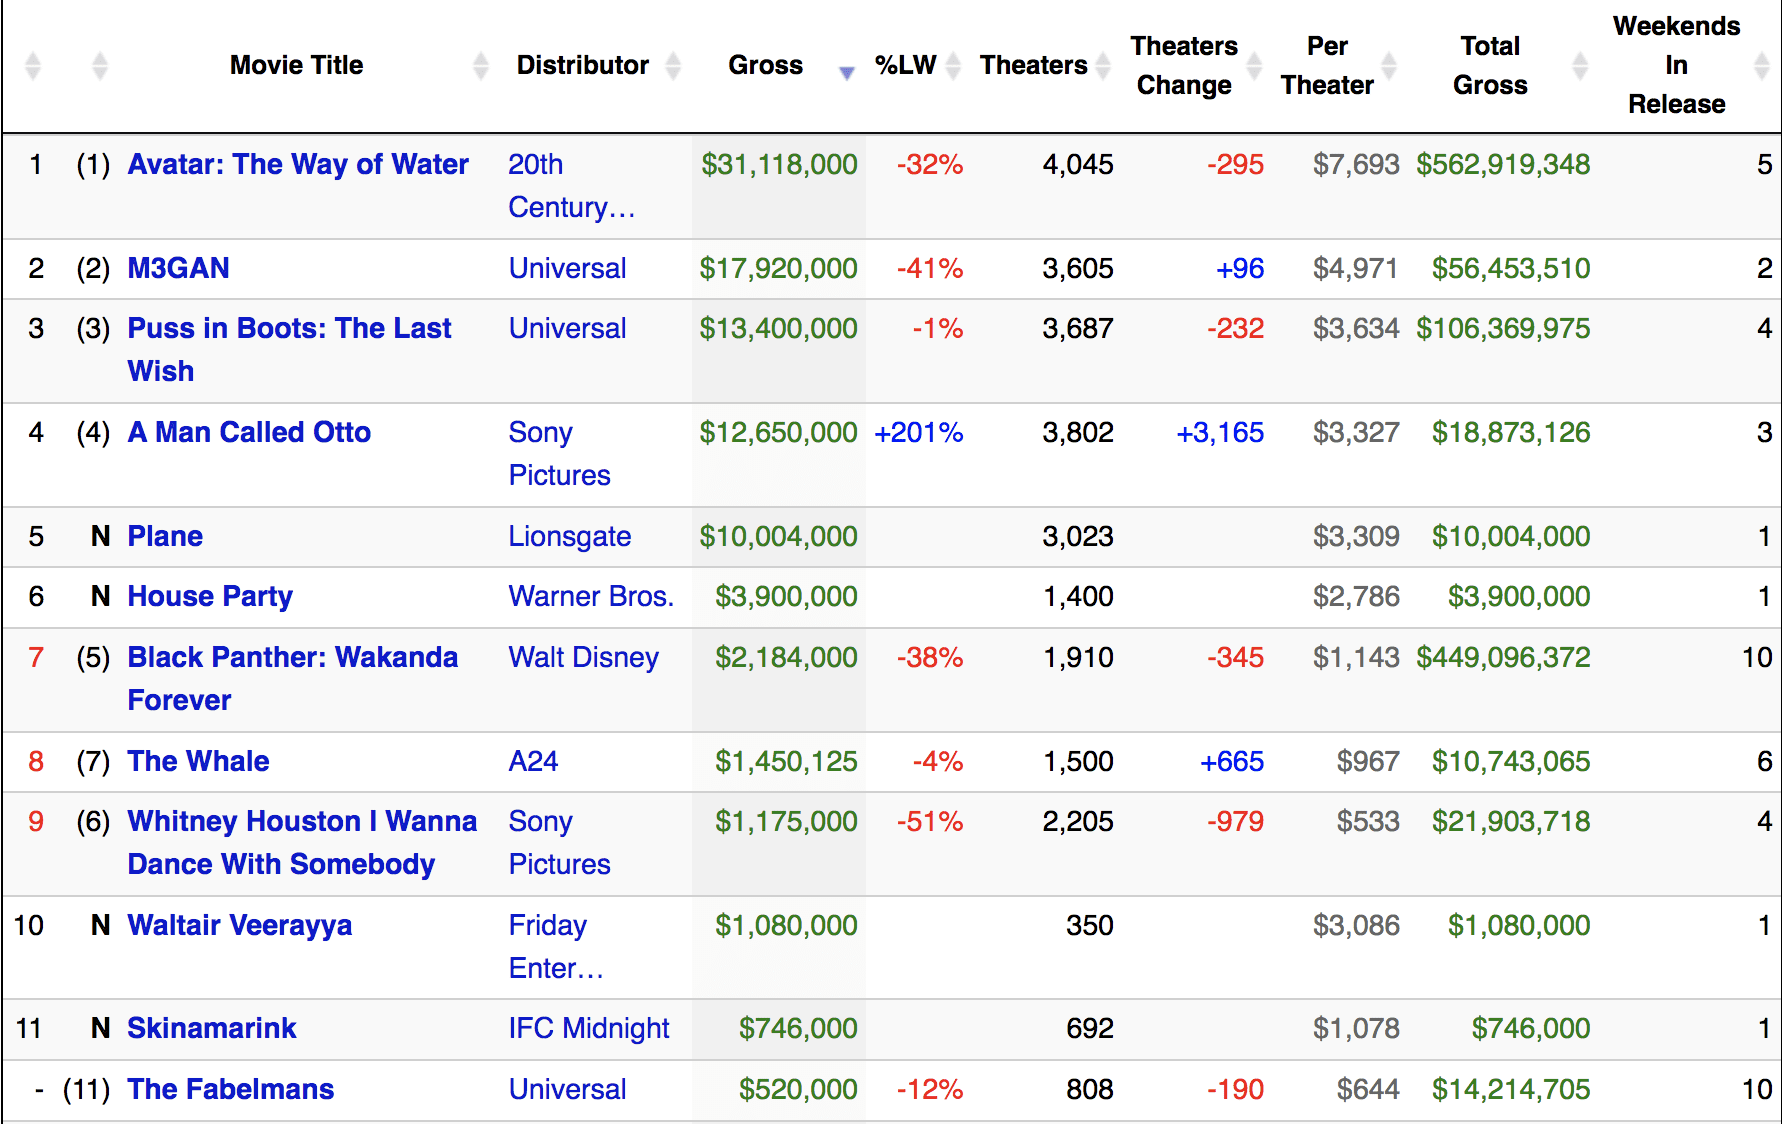Open the Friday Enter… distributor link

click(556, 946)
